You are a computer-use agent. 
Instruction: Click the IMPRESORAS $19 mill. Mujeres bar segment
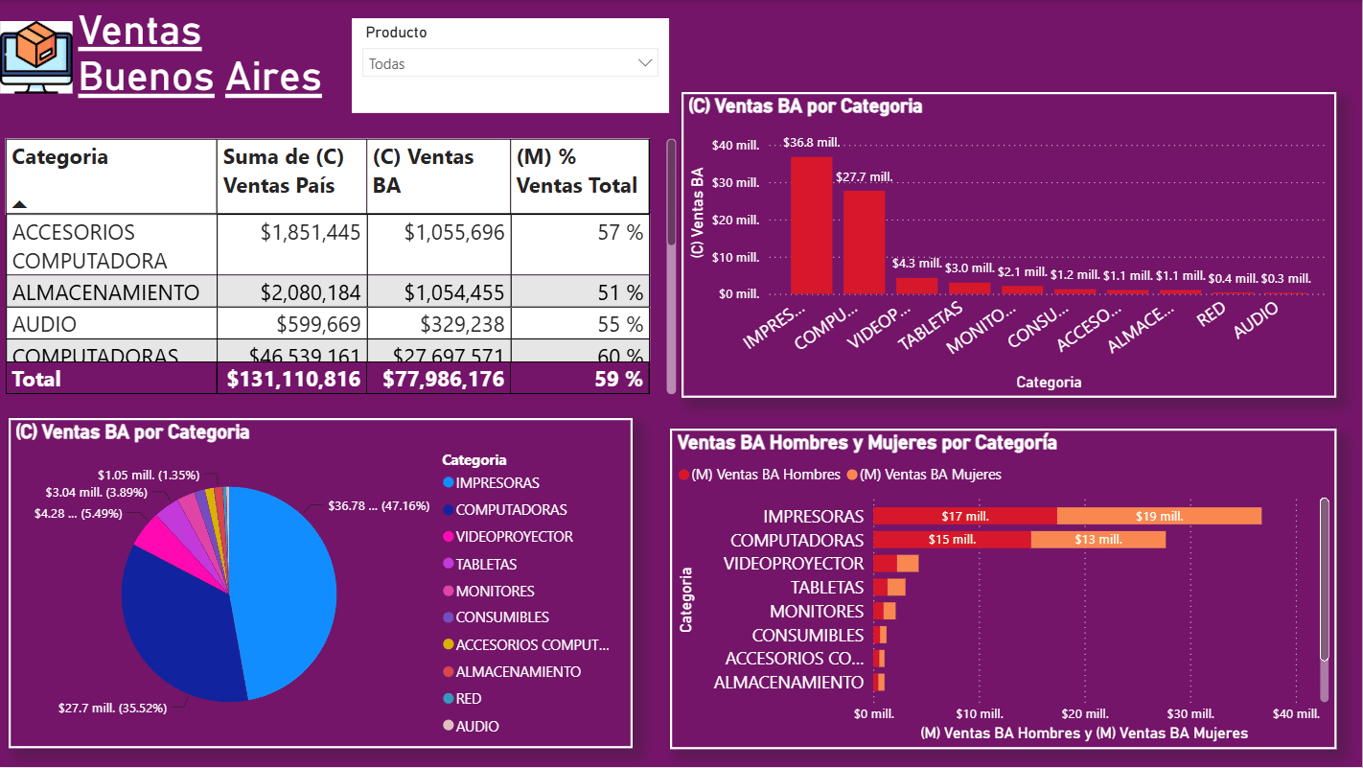[x=1159, y=516]
